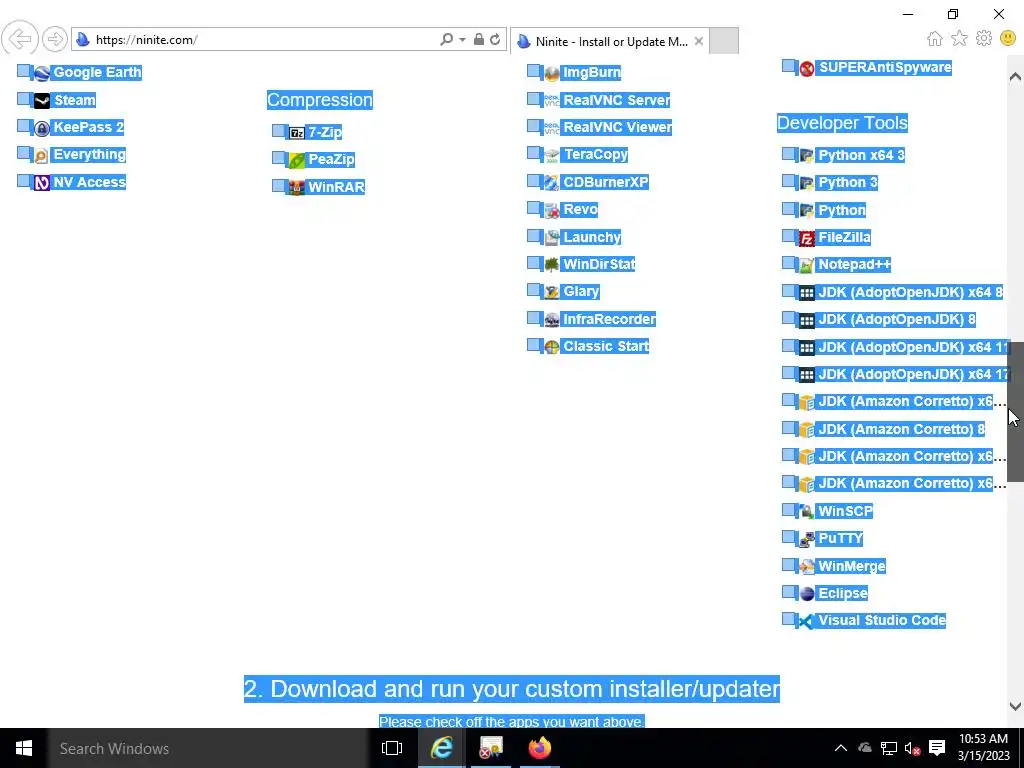Viewport: 1024px width, 768px height.
Task: Click the Classic Start shell icon
Action: (552, 347)
